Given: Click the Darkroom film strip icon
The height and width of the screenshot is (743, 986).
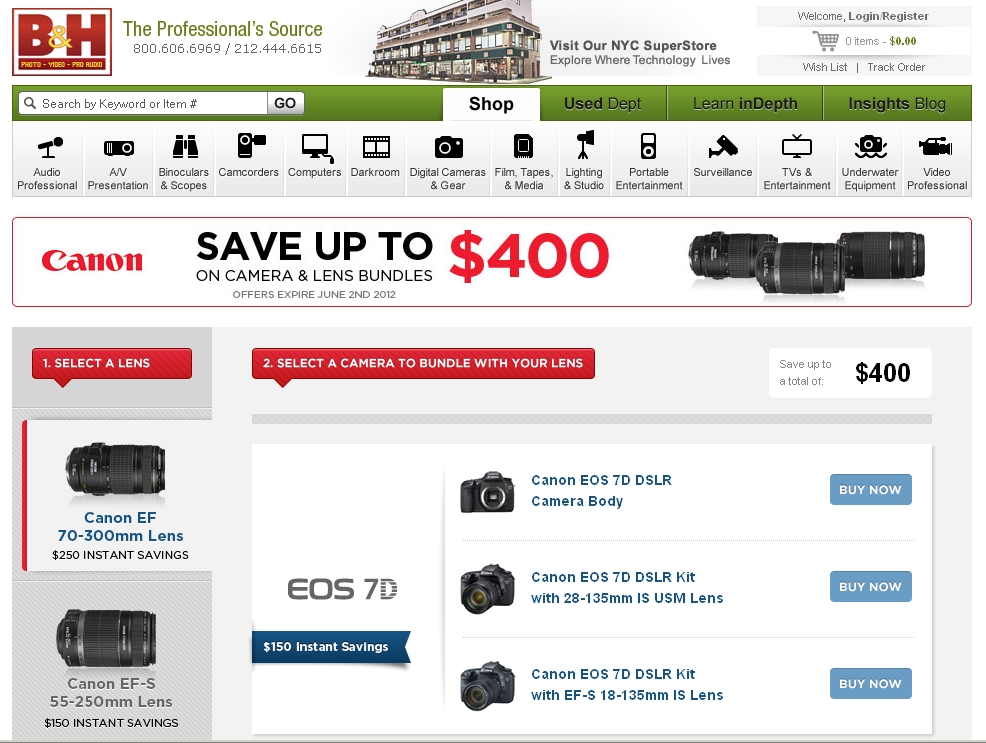Looking at the screenshot, I should 376,147.
